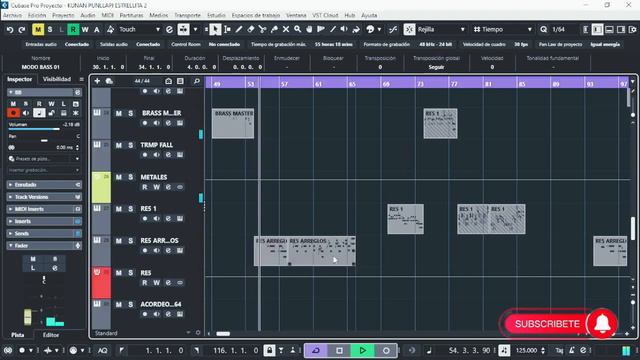Screen dimensions: 640x360
Task: Expand the Ensolado inspector section
Action: tap(44, 185)
